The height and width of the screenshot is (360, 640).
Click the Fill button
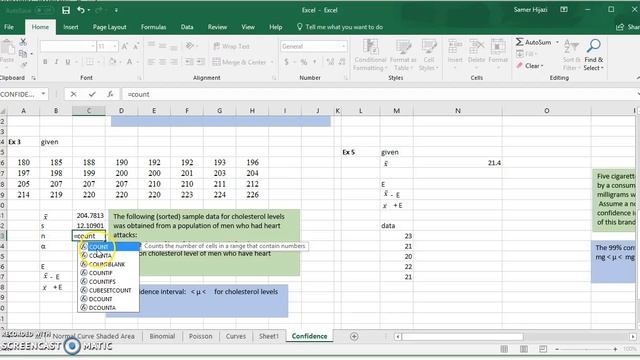click(526, 54)
